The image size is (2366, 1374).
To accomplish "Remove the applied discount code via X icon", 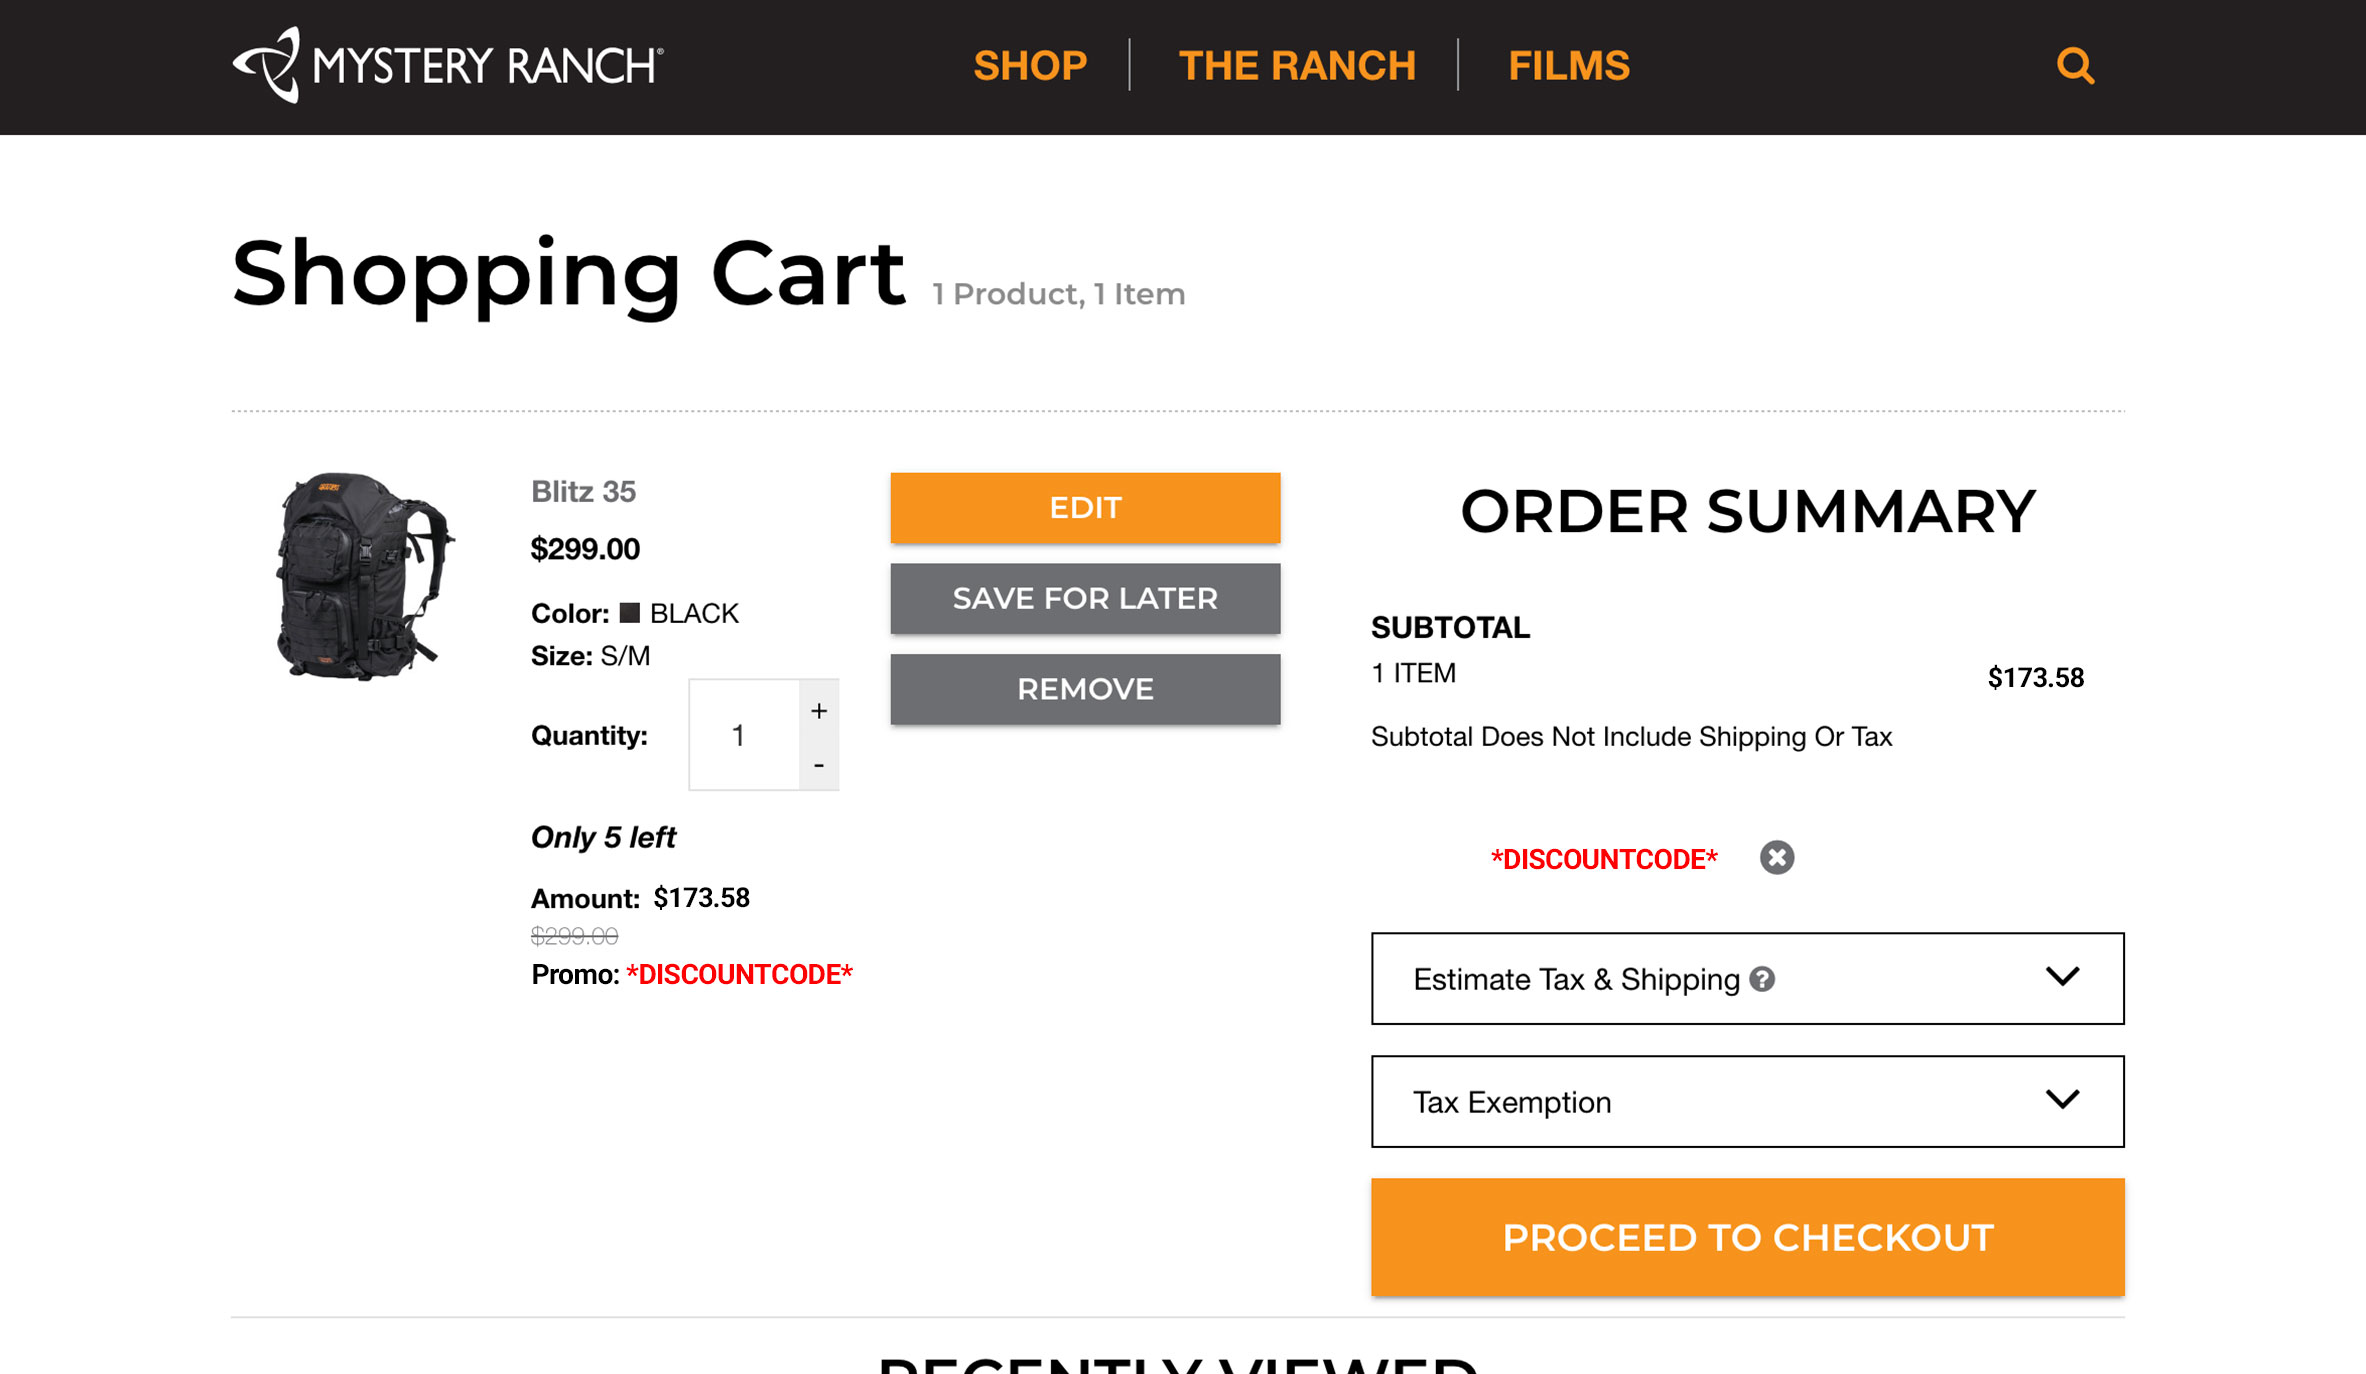I will click(1776, 857).
